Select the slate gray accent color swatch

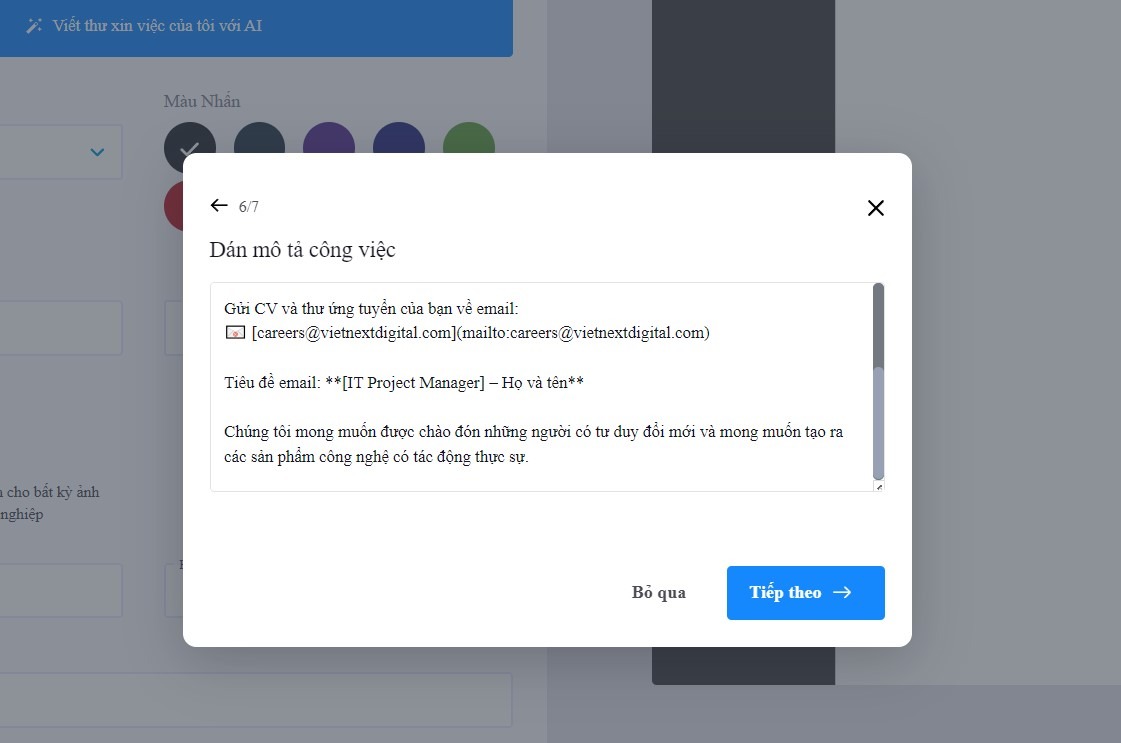(x=259, y=147)
